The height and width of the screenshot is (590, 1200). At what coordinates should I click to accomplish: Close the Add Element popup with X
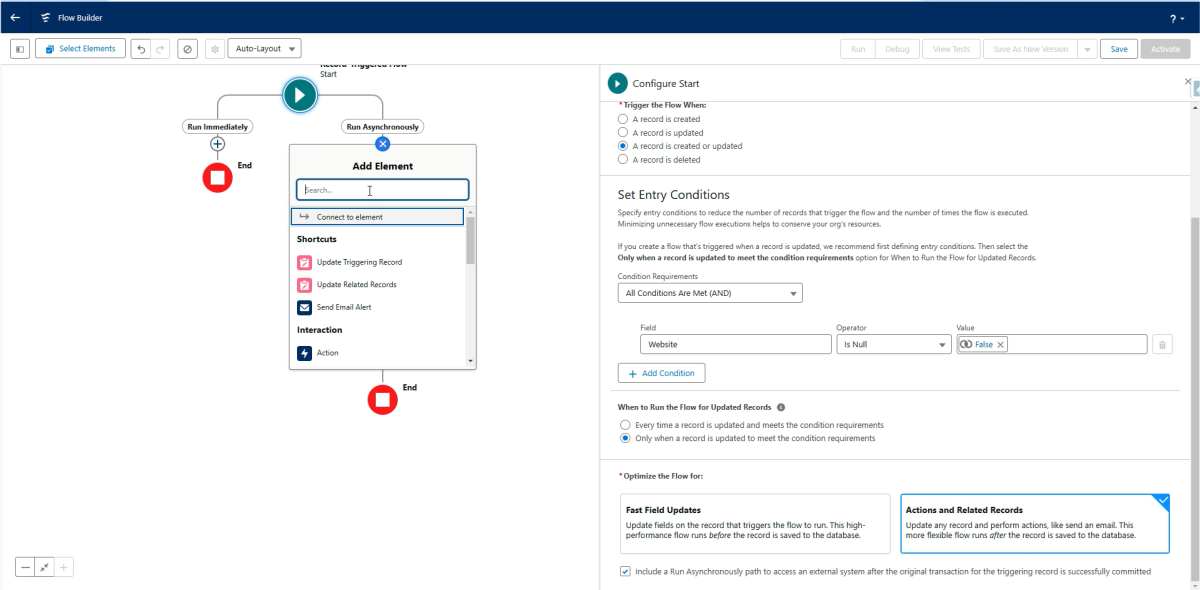pyautogui.click(x=382, y=144)
